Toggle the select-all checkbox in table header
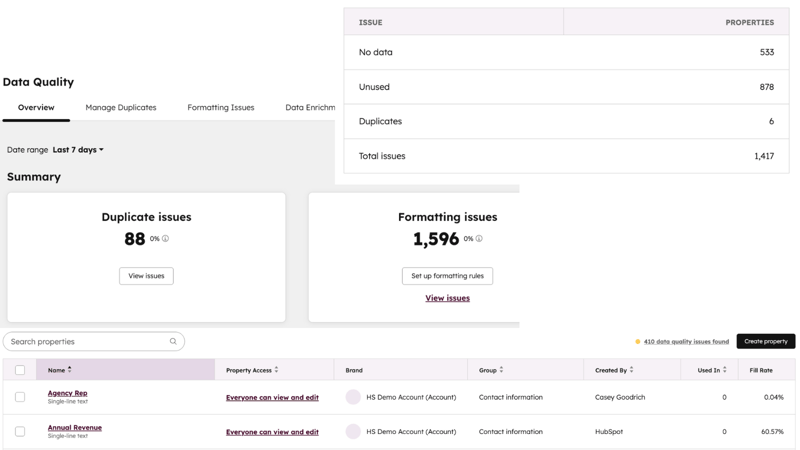Viewport: 800px width, 450px height. click(x=20, y=370)
